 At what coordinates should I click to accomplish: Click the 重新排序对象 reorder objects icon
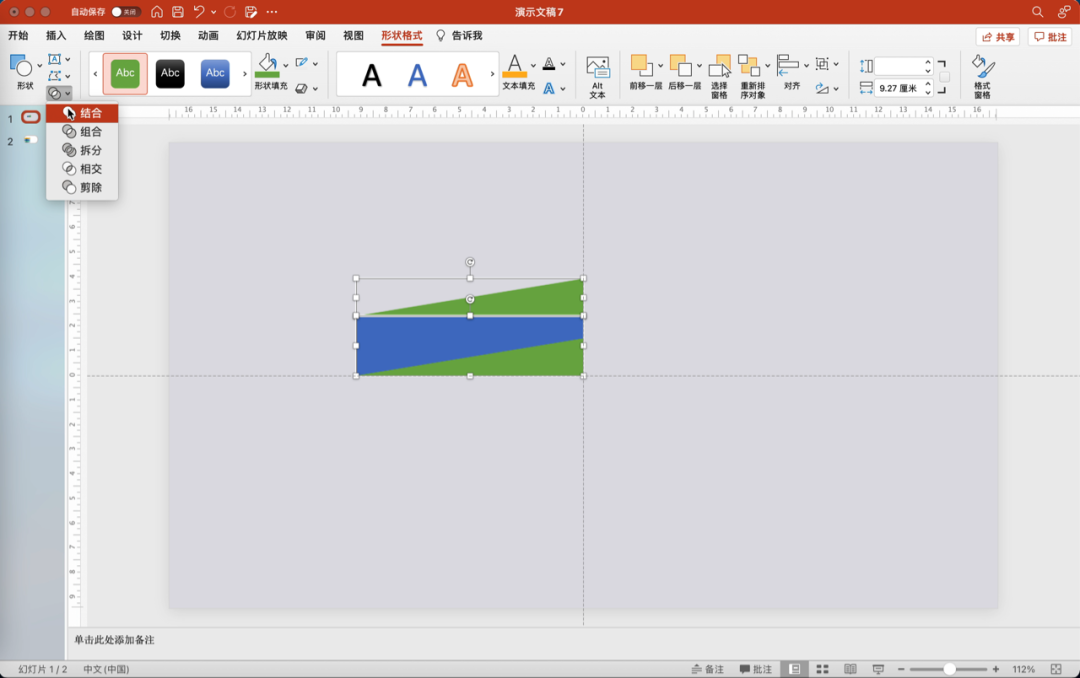tap(749, 66)
